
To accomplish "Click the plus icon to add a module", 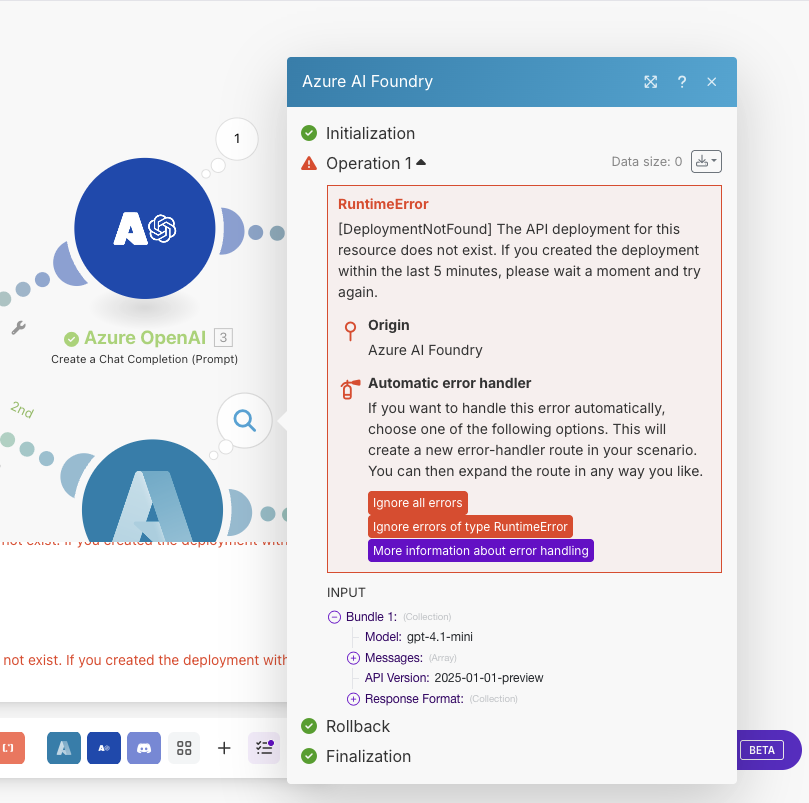I will (x=224, y=747).
